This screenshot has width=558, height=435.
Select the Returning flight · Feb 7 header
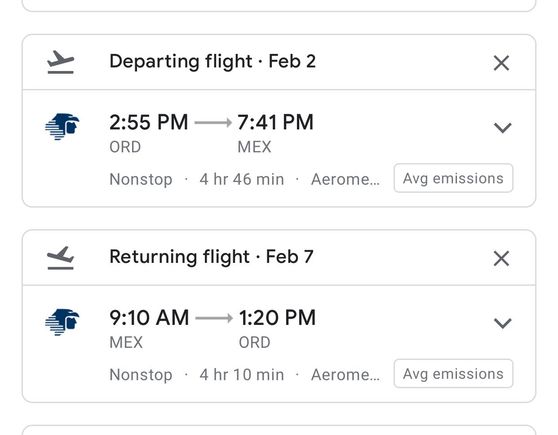[x=211, y=257]
